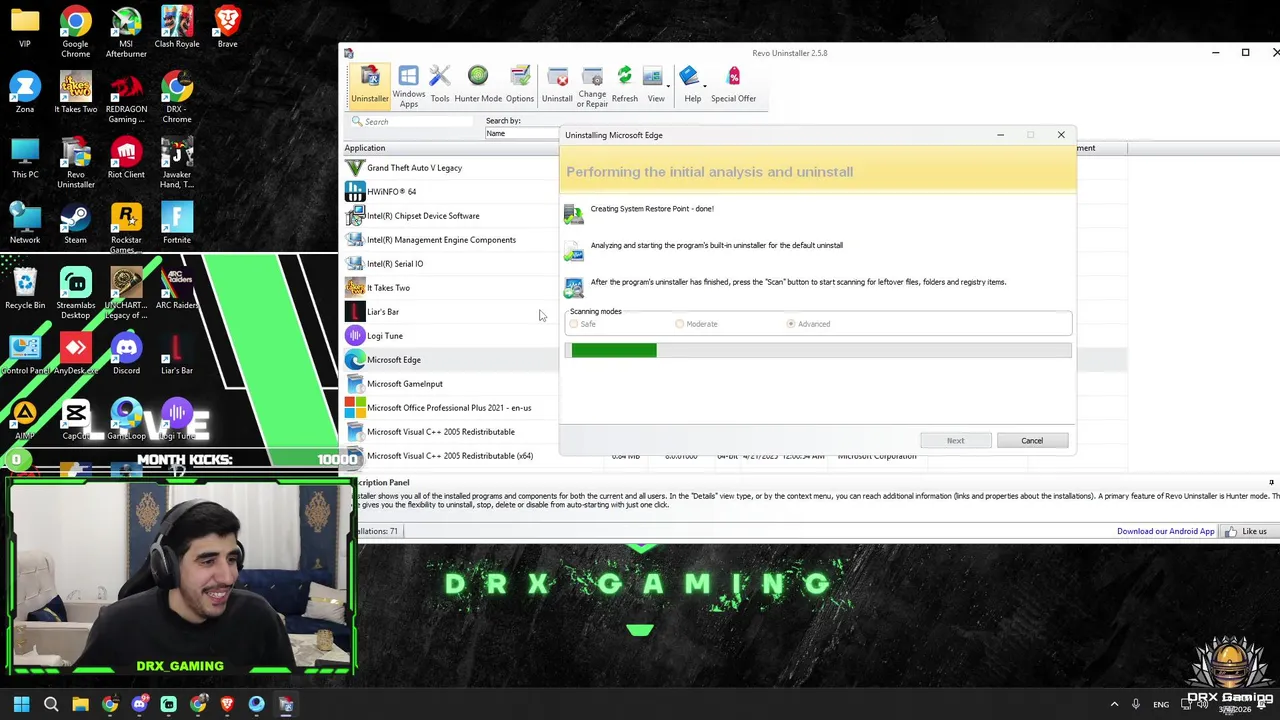Select It Takes Two in the program list

click(x=451, y=288)
